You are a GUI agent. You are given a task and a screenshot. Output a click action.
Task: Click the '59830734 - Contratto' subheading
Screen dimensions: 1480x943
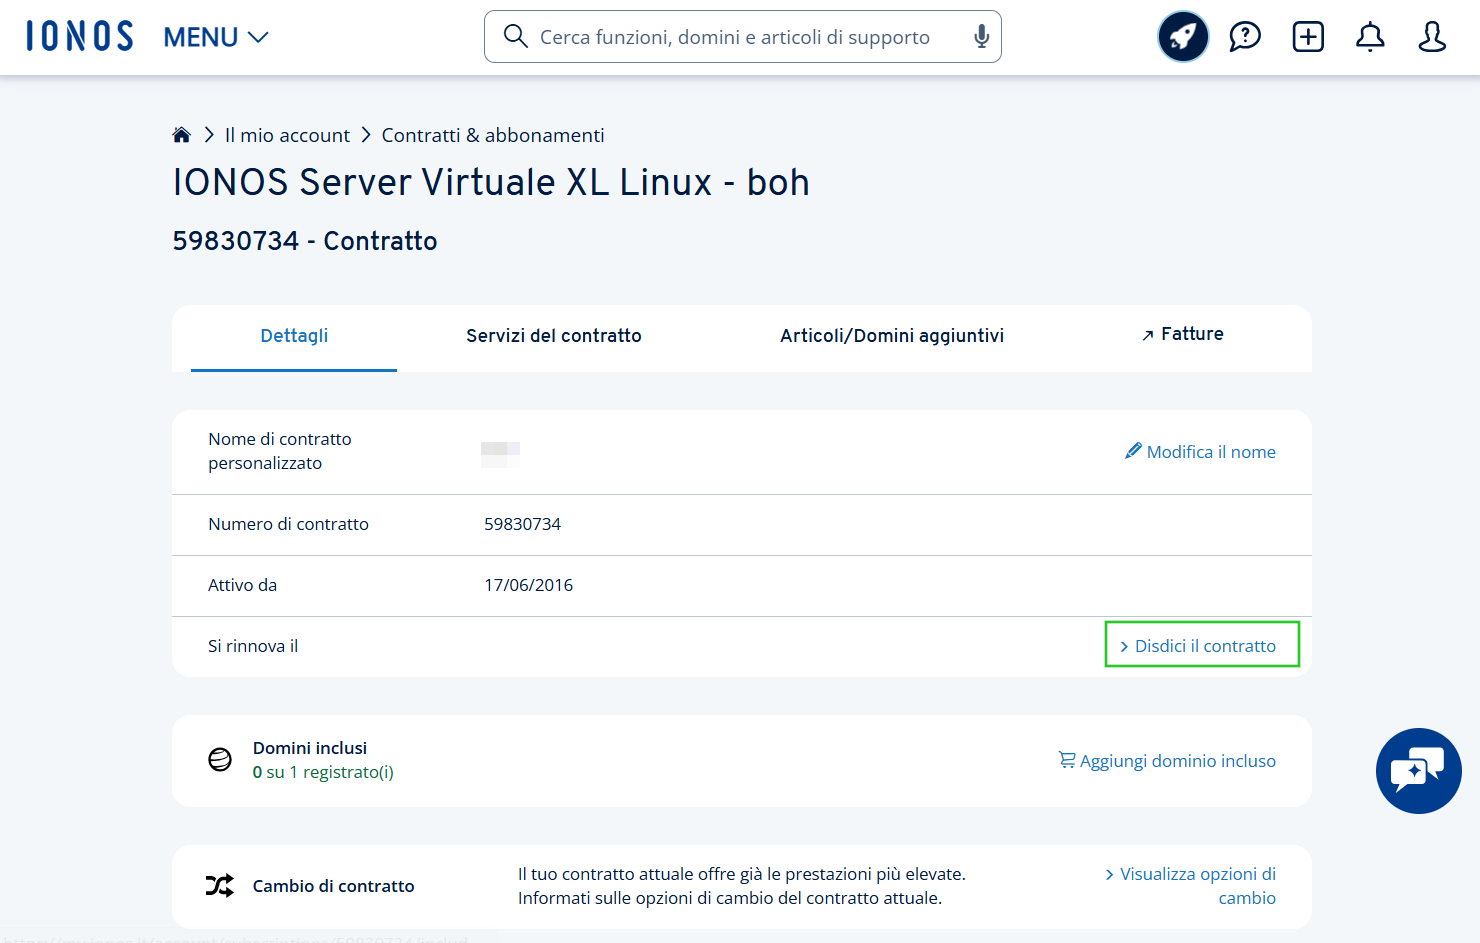tap(305, 241)
